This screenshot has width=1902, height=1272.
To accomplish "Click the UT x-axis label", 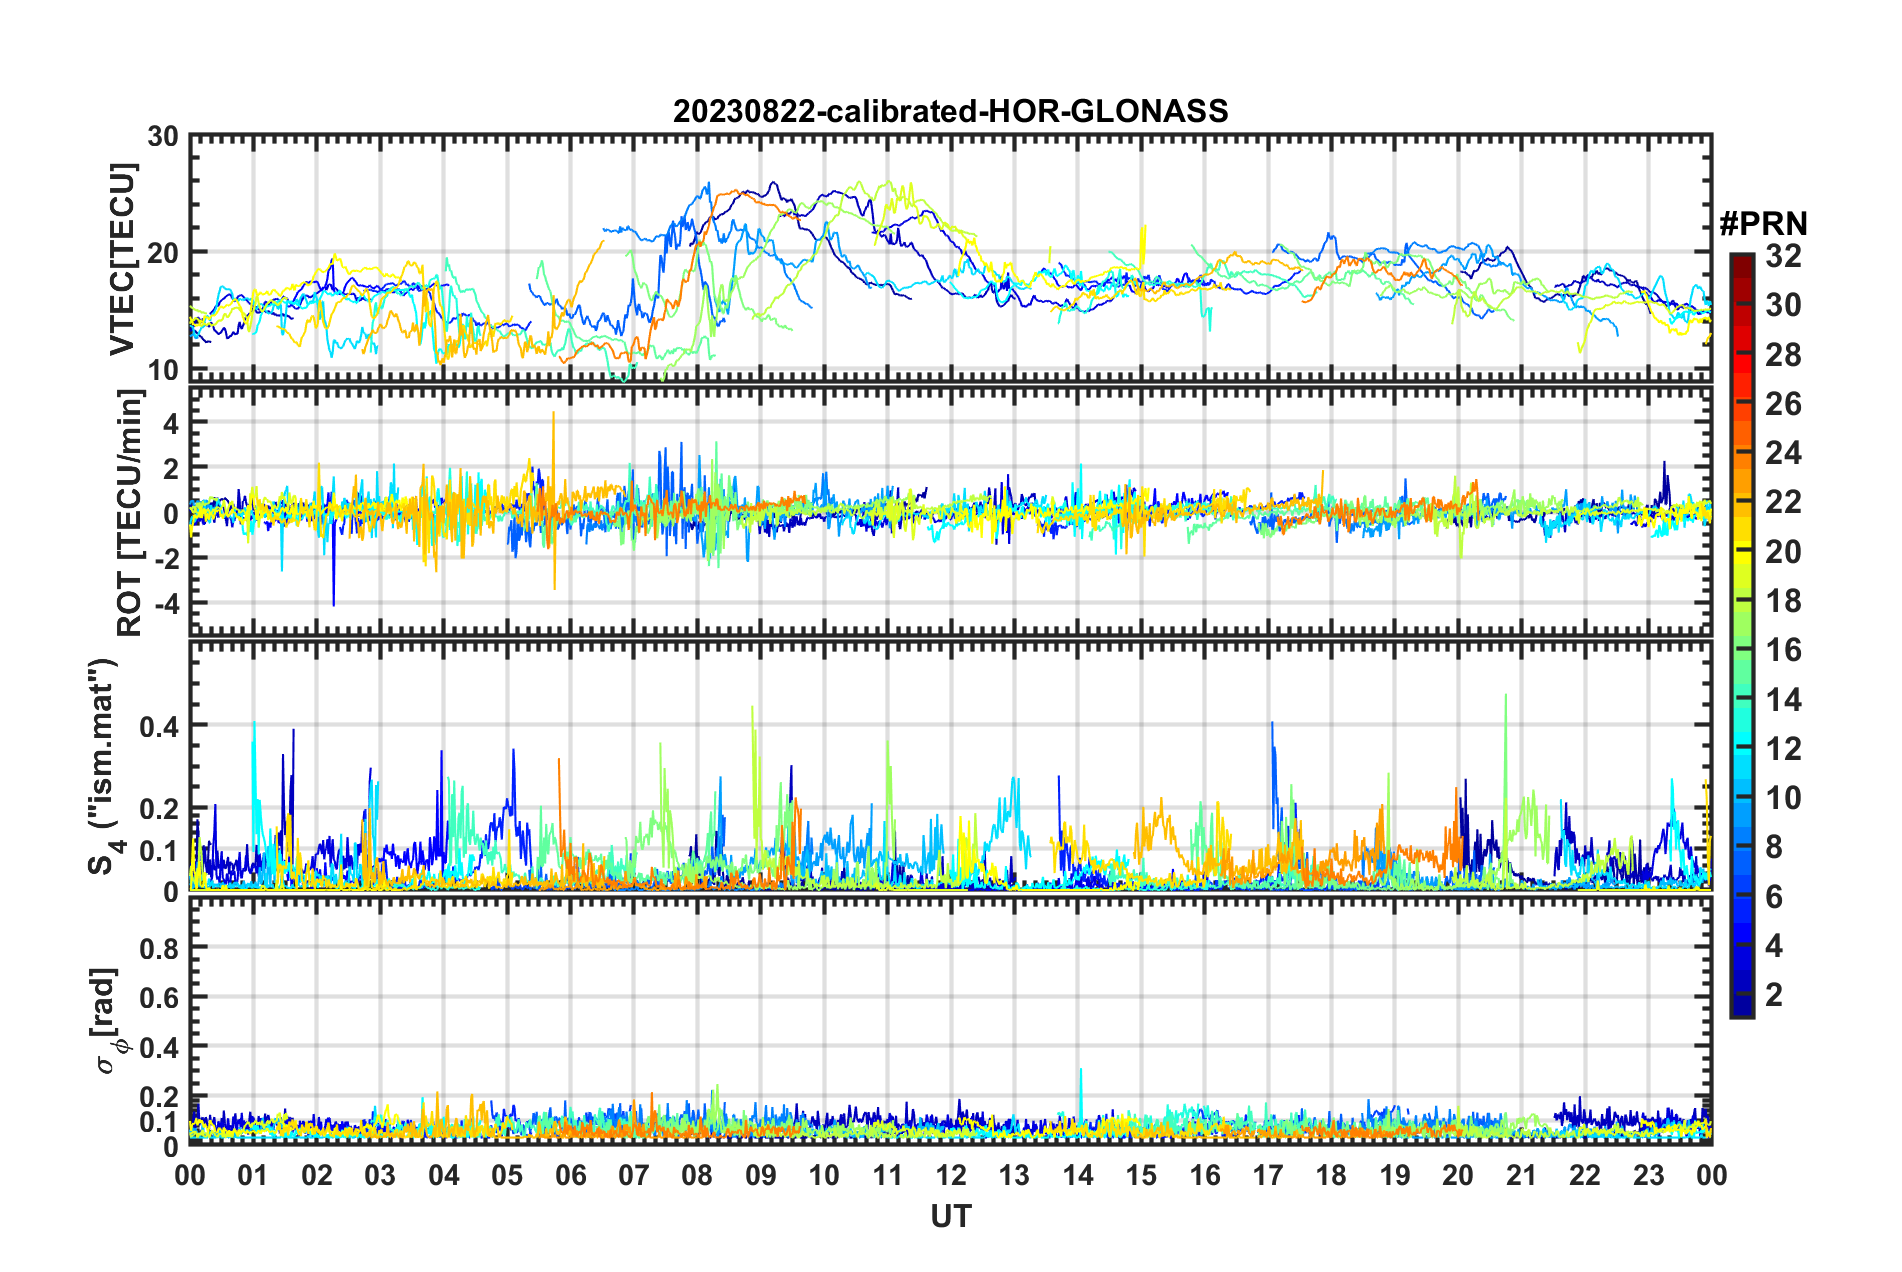I will [950, 1216].
